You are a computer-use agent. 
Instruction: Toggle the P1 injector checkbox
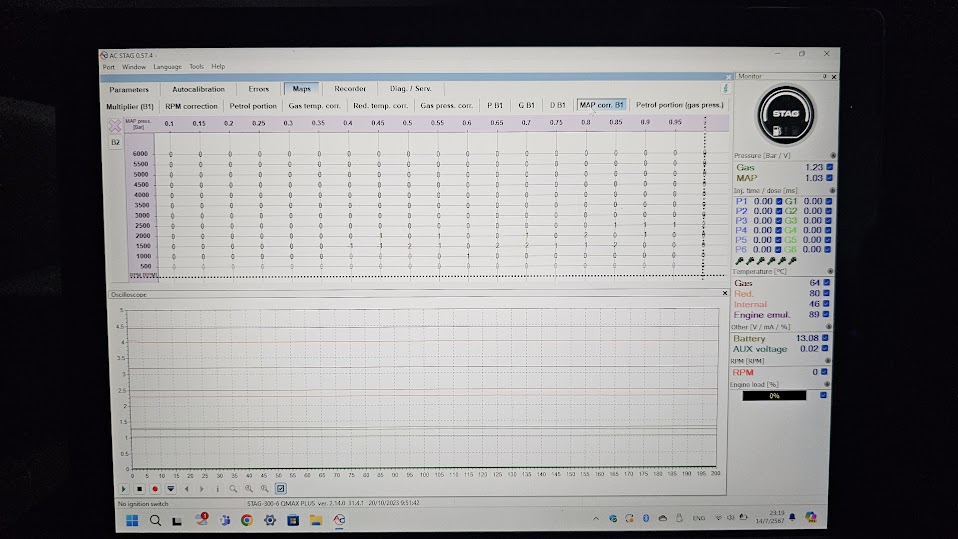pyautogui.click(x=779, y=201)
